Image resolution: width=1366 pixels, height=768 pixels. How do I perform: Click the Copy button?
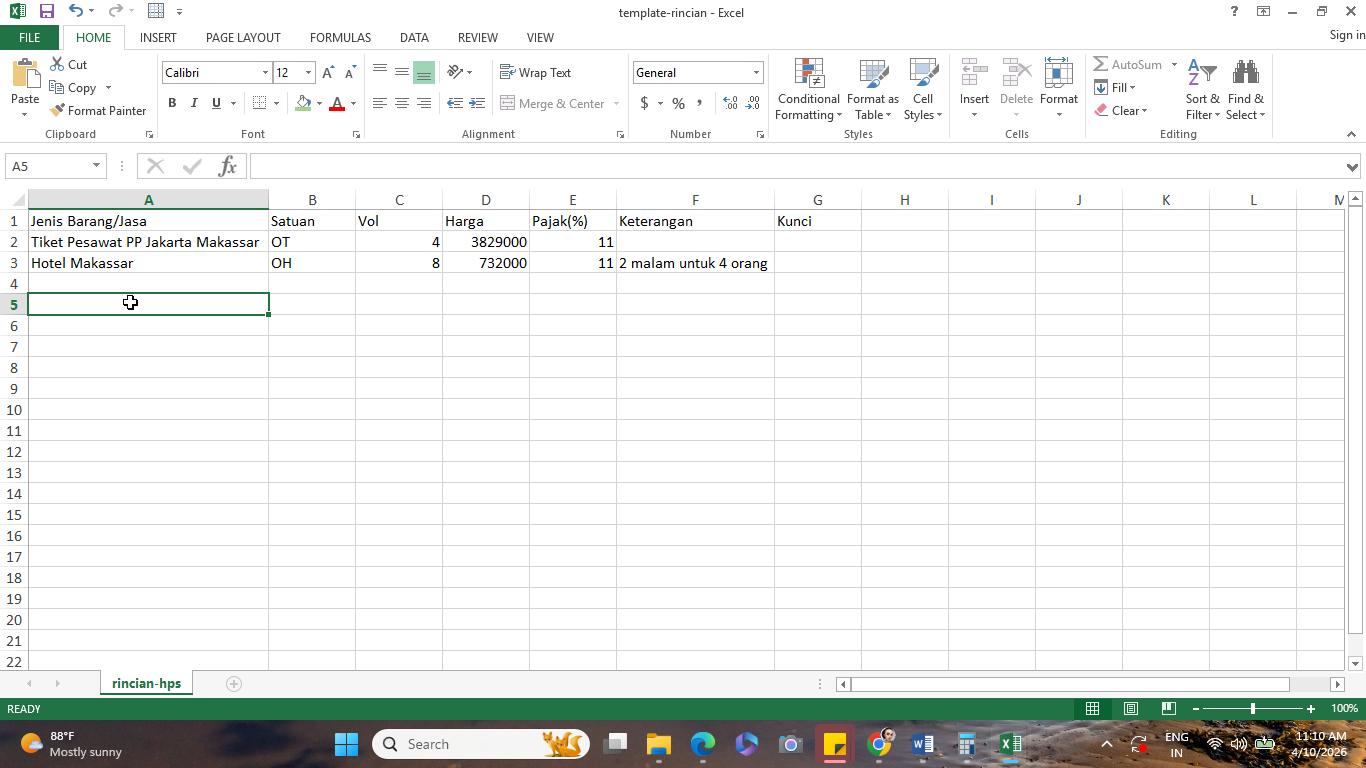(72, 87)
